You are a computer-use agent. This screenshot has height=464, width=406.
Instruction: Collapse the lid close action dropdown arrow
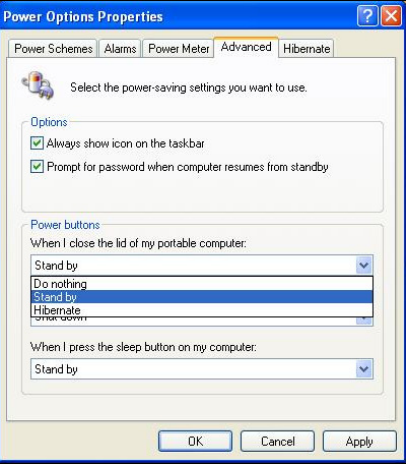pyautogui.click(x=364, y=265)
